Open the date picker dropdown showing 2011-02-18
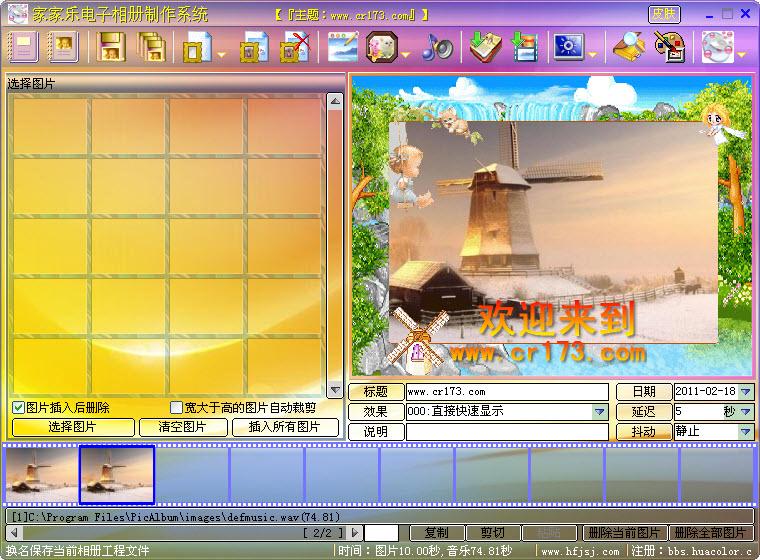This screenshot has width=760, height=560. 746,391
